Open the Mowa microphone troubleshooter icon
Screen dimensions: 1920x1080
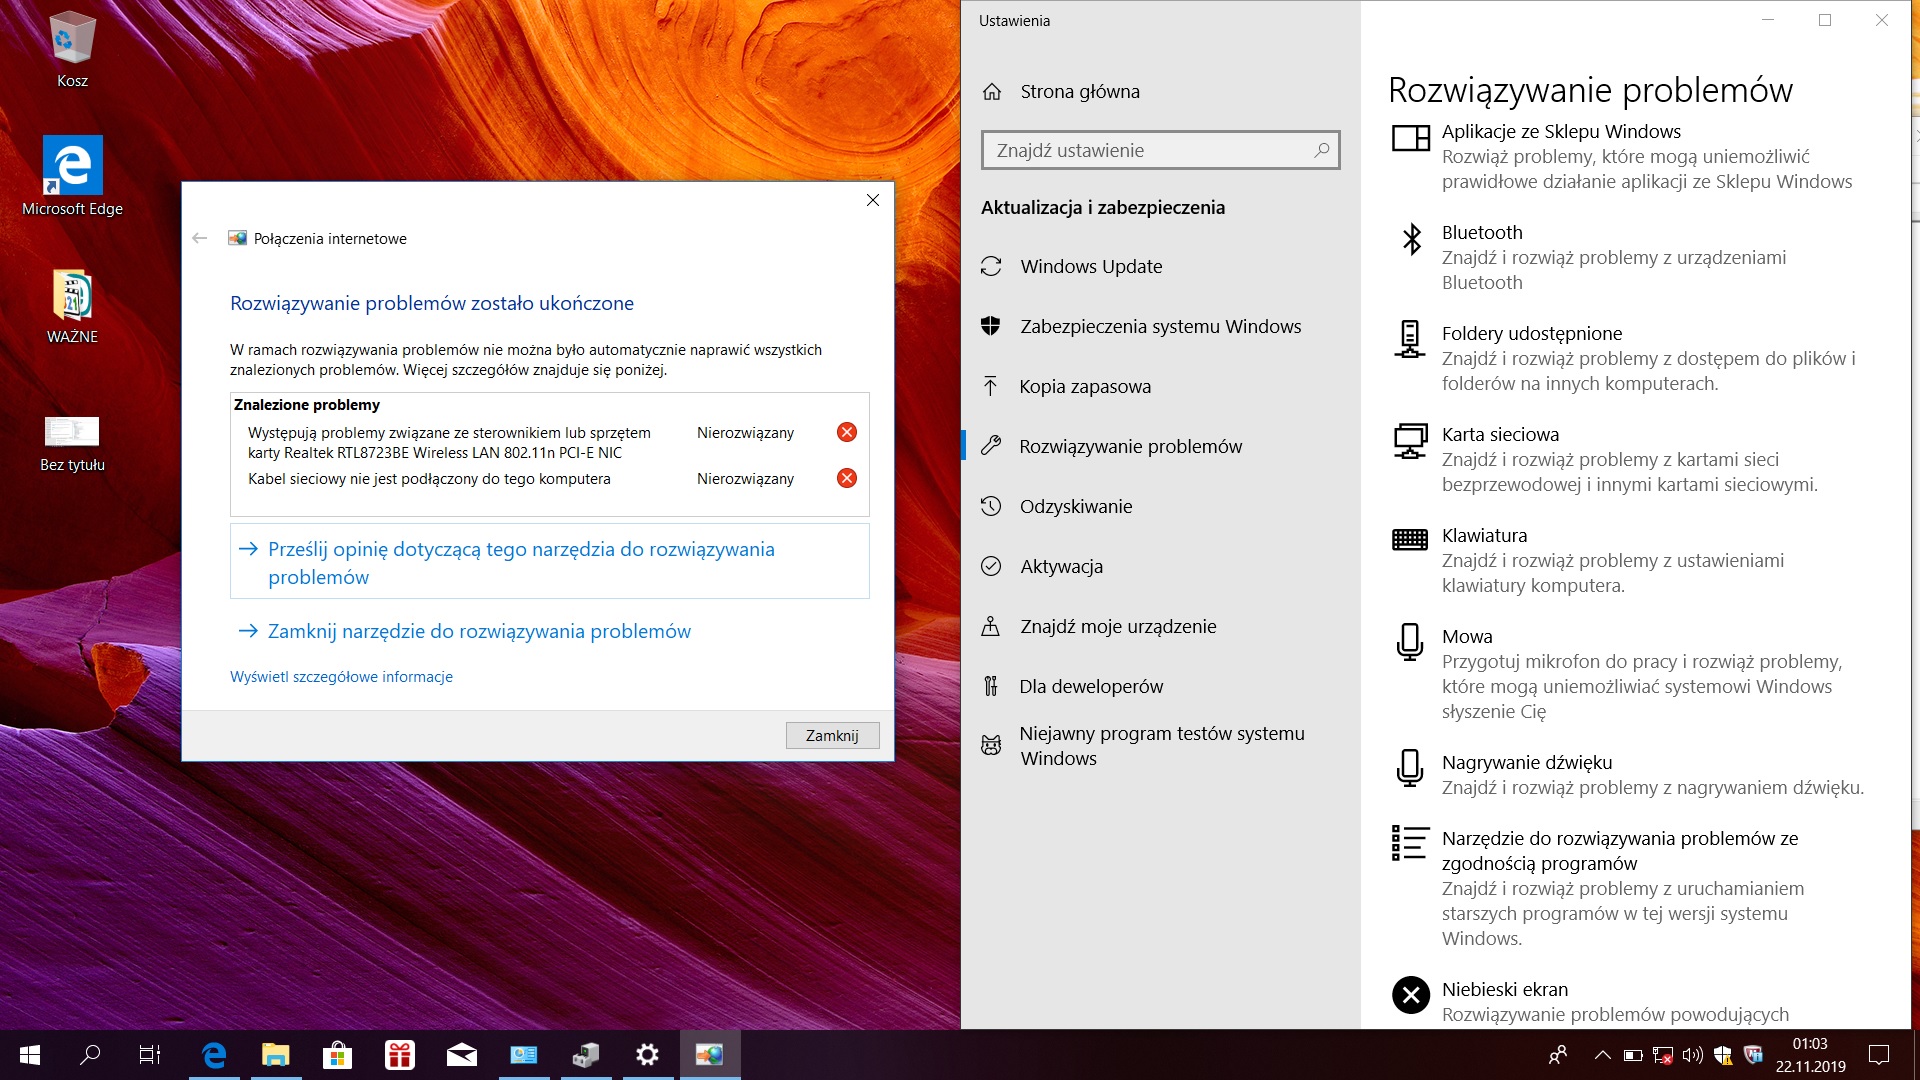tap(1410, 642)
